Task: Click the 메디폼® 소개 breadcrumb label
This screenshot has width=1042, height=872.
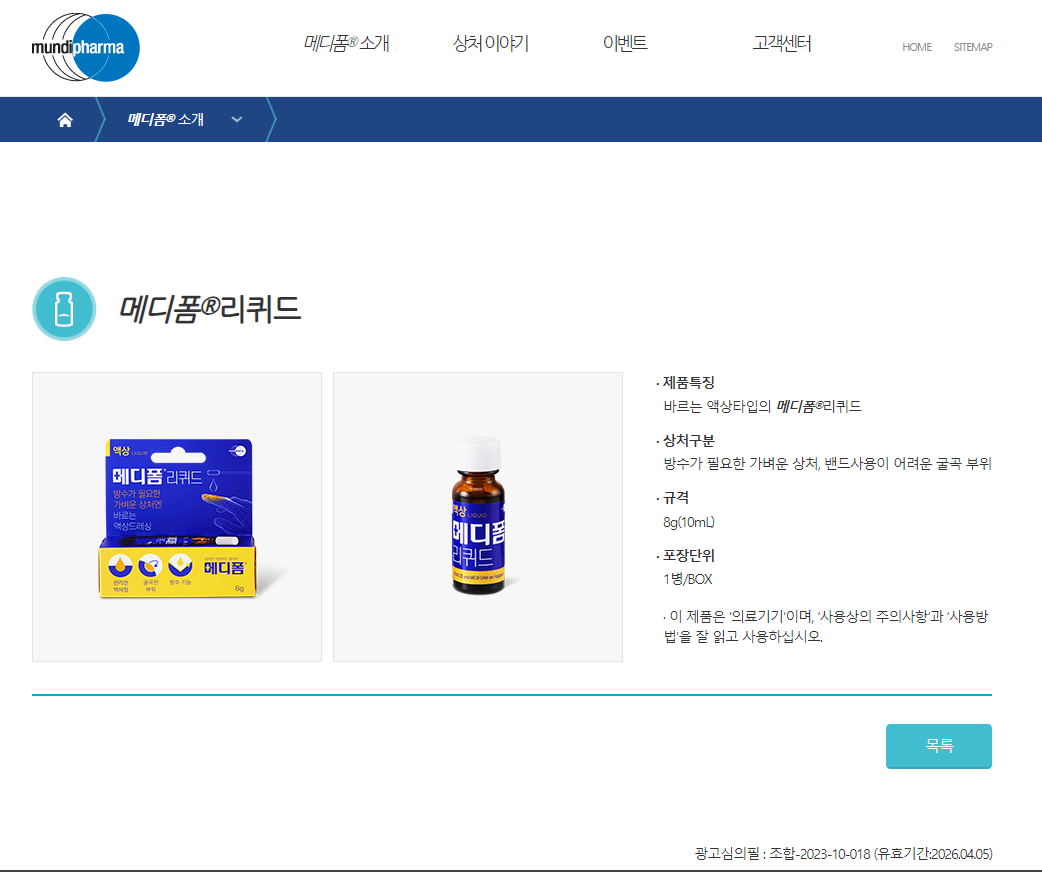Action: 165,120
